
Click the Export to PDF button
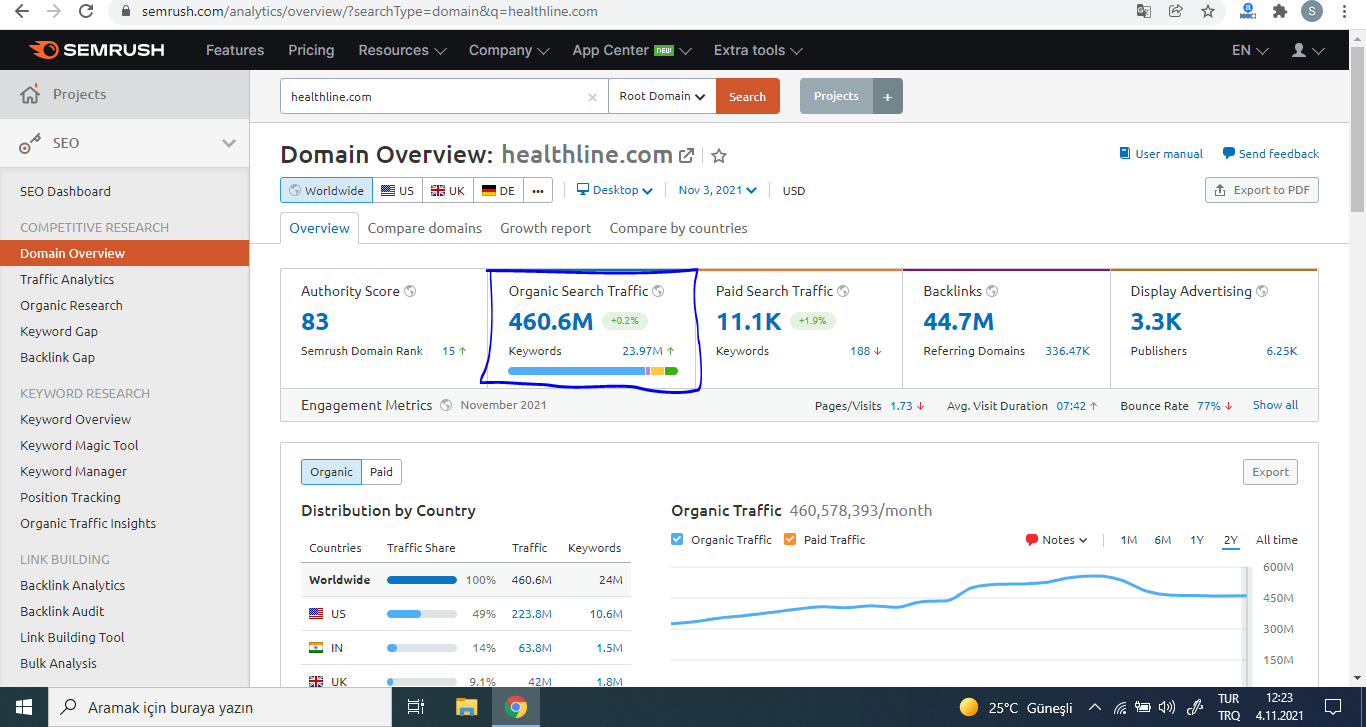[x=1262, y=190]
